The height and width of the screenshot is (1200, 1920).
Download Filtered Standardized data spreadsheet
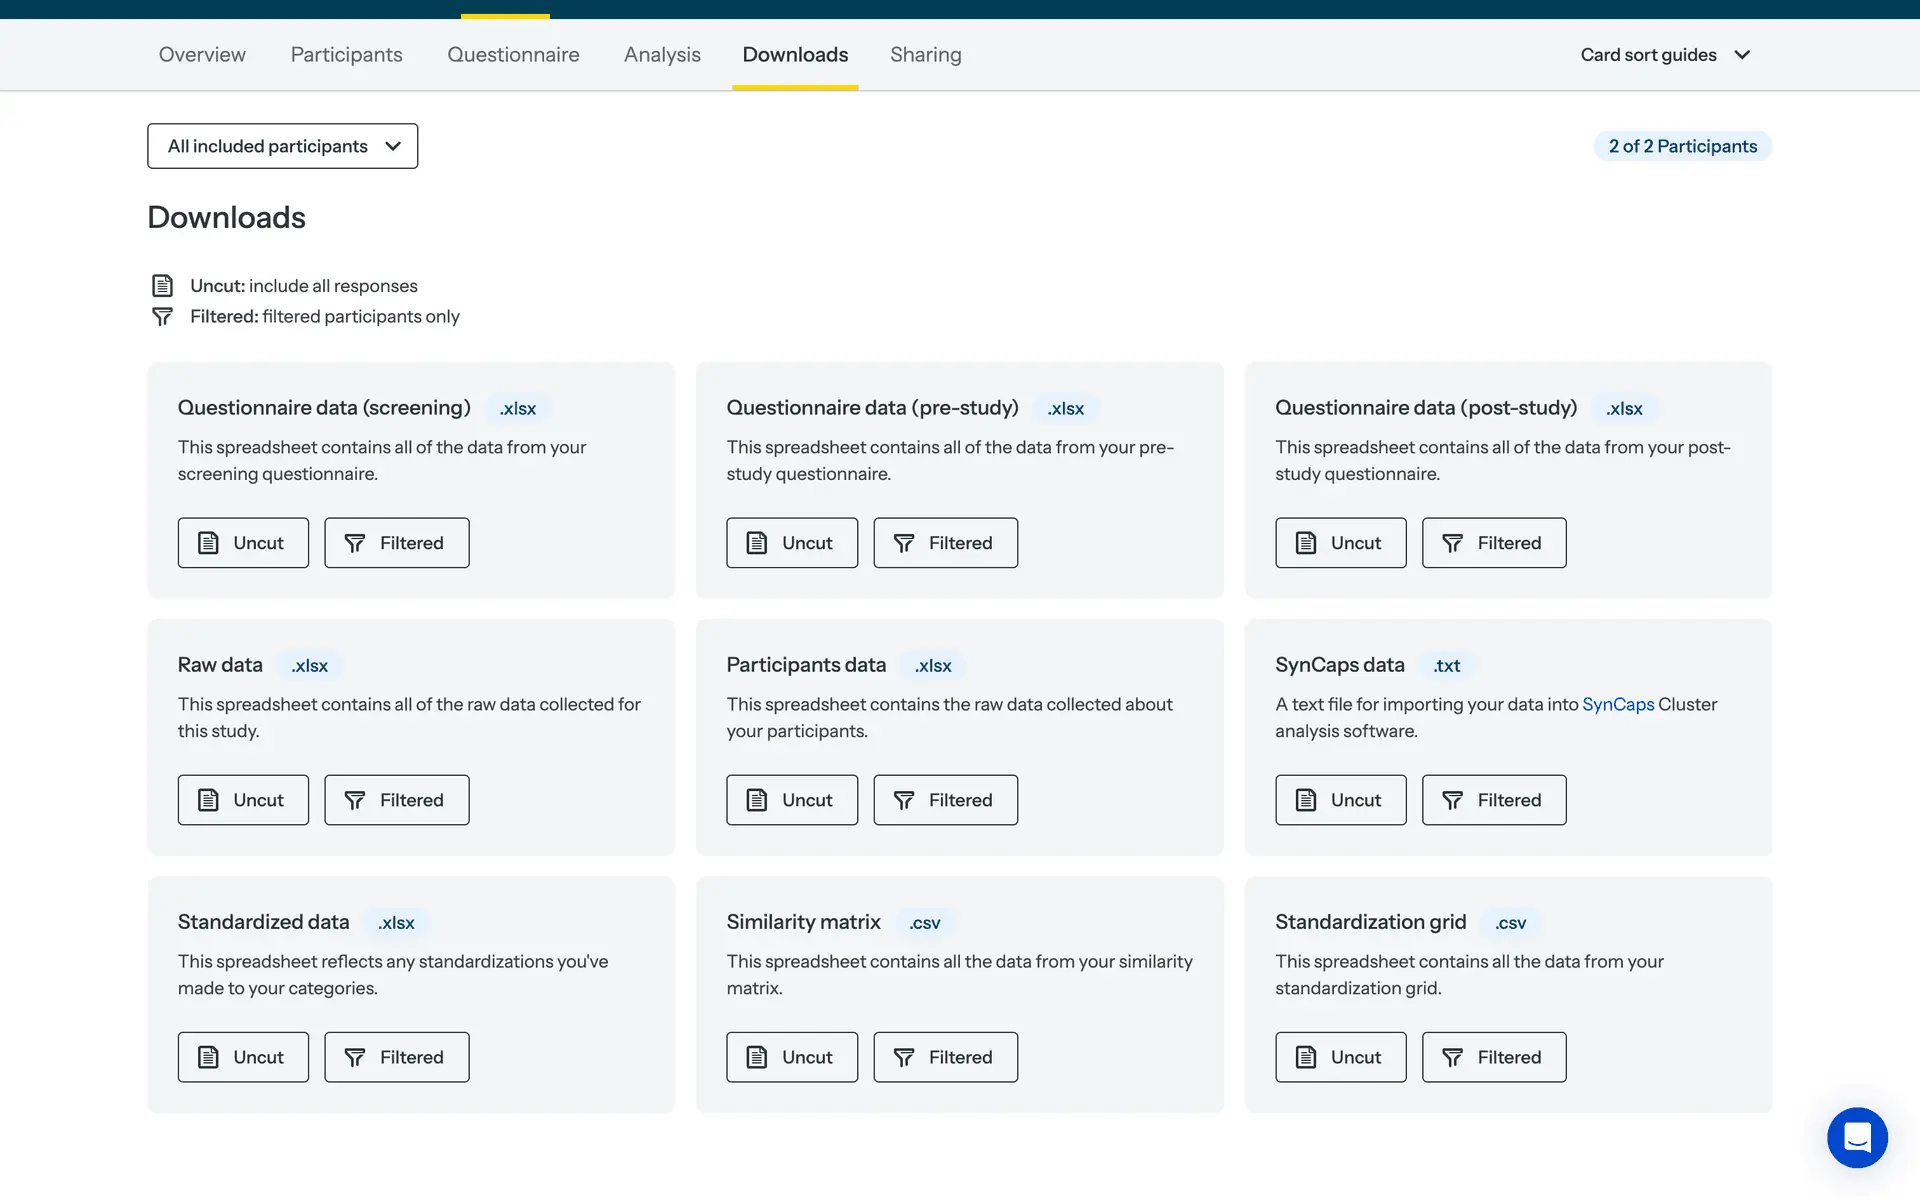397,1057
